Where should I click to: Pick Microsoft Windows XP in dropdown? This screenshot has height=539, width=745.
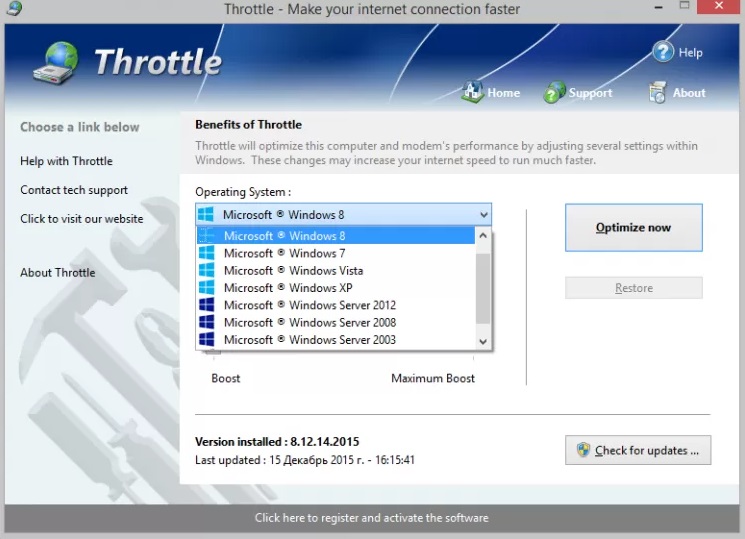click(287, 288)
